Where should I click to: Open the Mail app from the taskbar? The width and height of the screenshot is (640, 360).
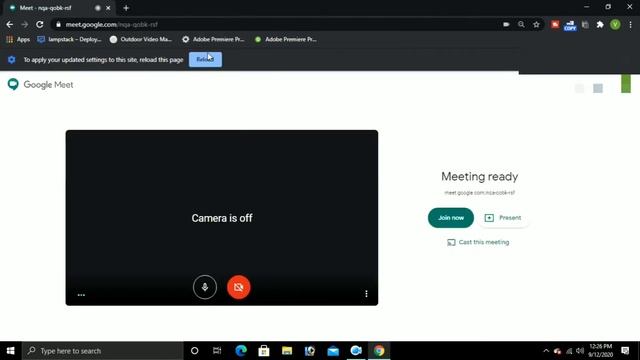(333, 351)
